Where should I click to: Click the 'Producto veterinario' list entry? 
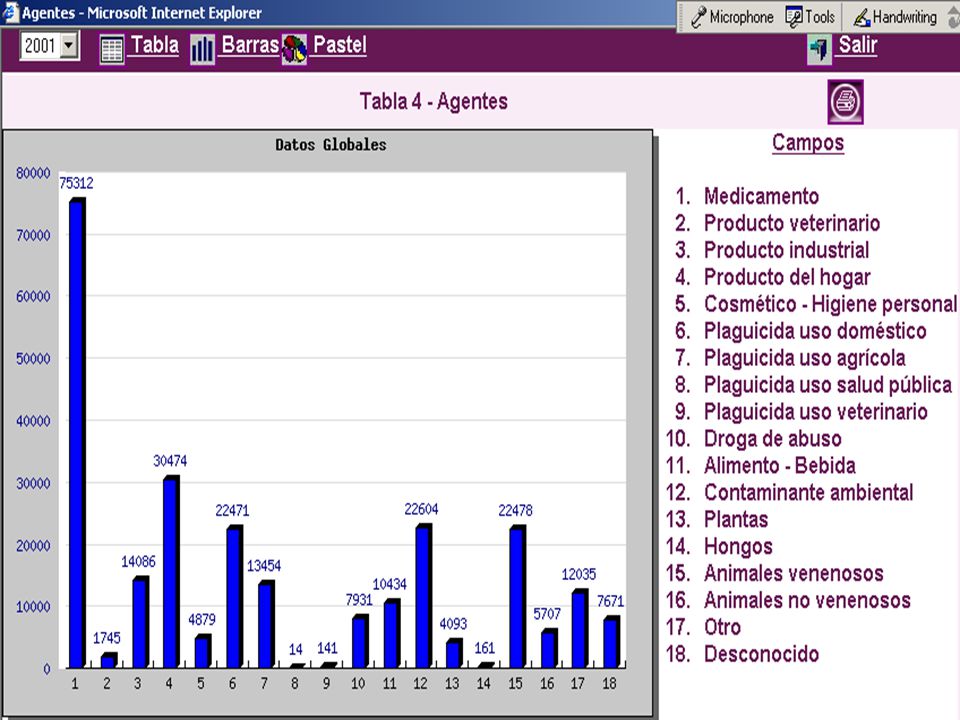(x=792, y=223)
